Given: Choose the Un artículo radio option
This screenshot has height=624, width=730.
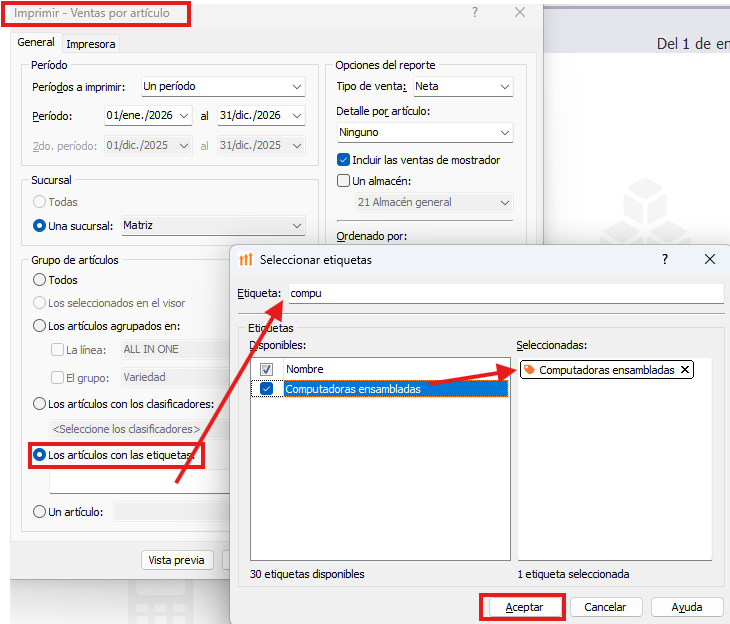Looking at the screenshot, I should tap(40, 512).
